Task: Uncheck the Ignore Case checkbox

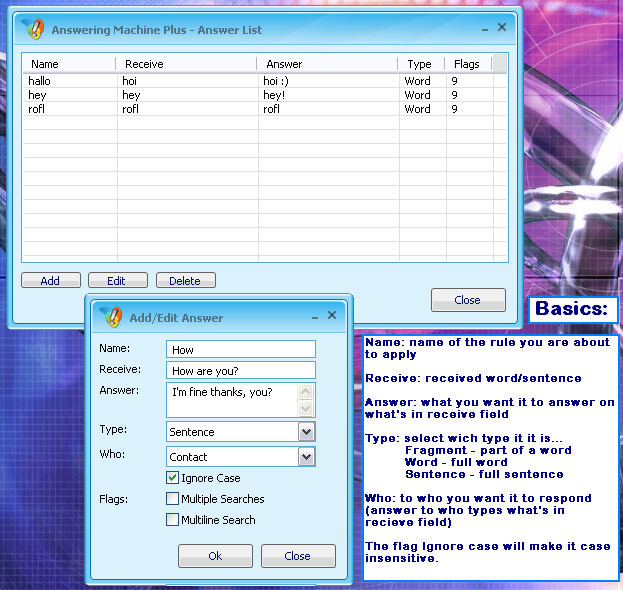Action: (x=172, y=478)
